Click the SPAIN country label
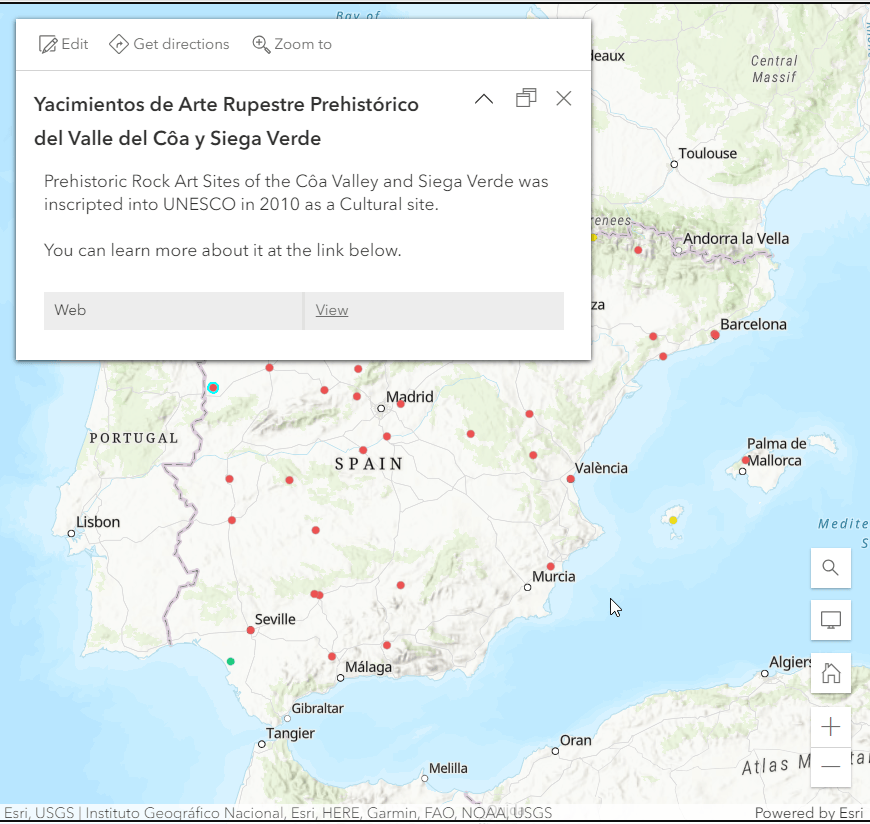Viewport: 870px width, 824px height. (369, 463)
